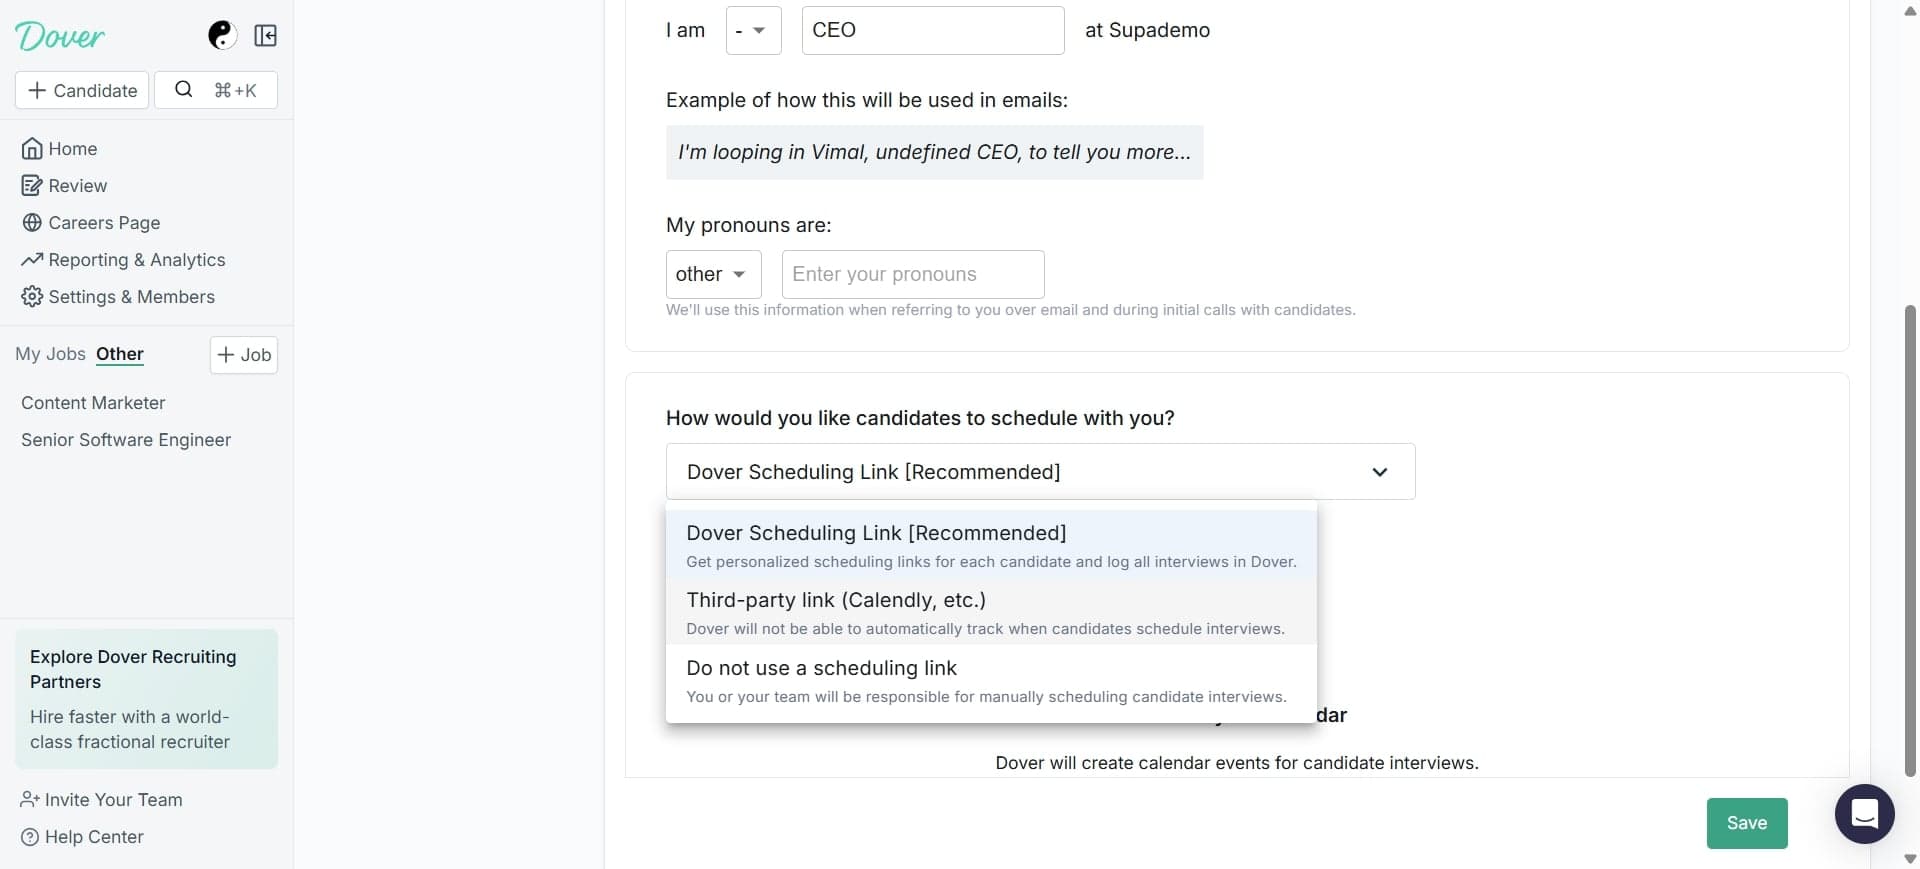
Task: Open Settings & Members
Action: 131,296
